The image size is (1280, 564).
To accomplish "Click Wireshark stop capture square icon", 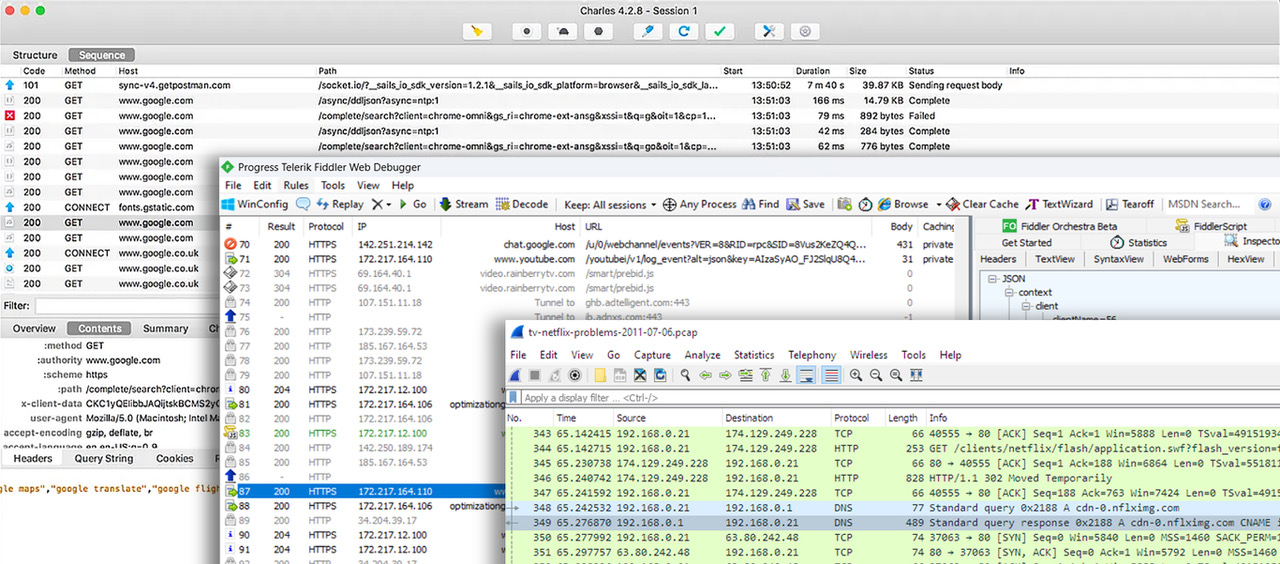I will (535, 375).
